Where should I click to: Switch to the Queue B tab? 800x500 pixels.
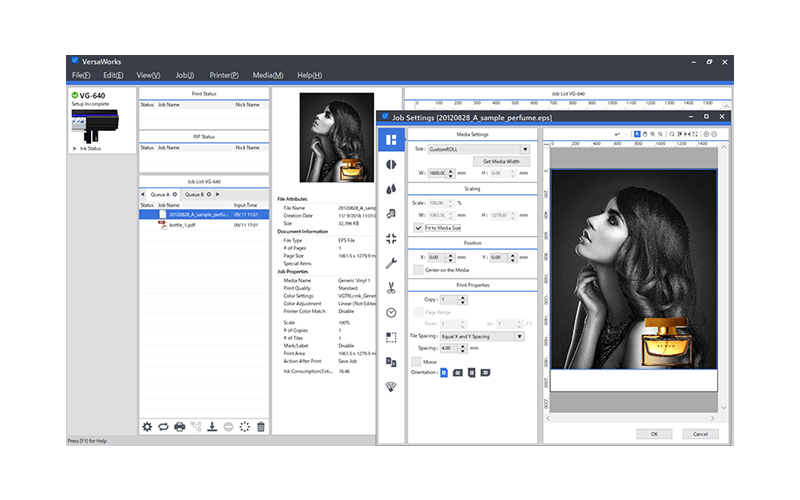pos(195,194)
